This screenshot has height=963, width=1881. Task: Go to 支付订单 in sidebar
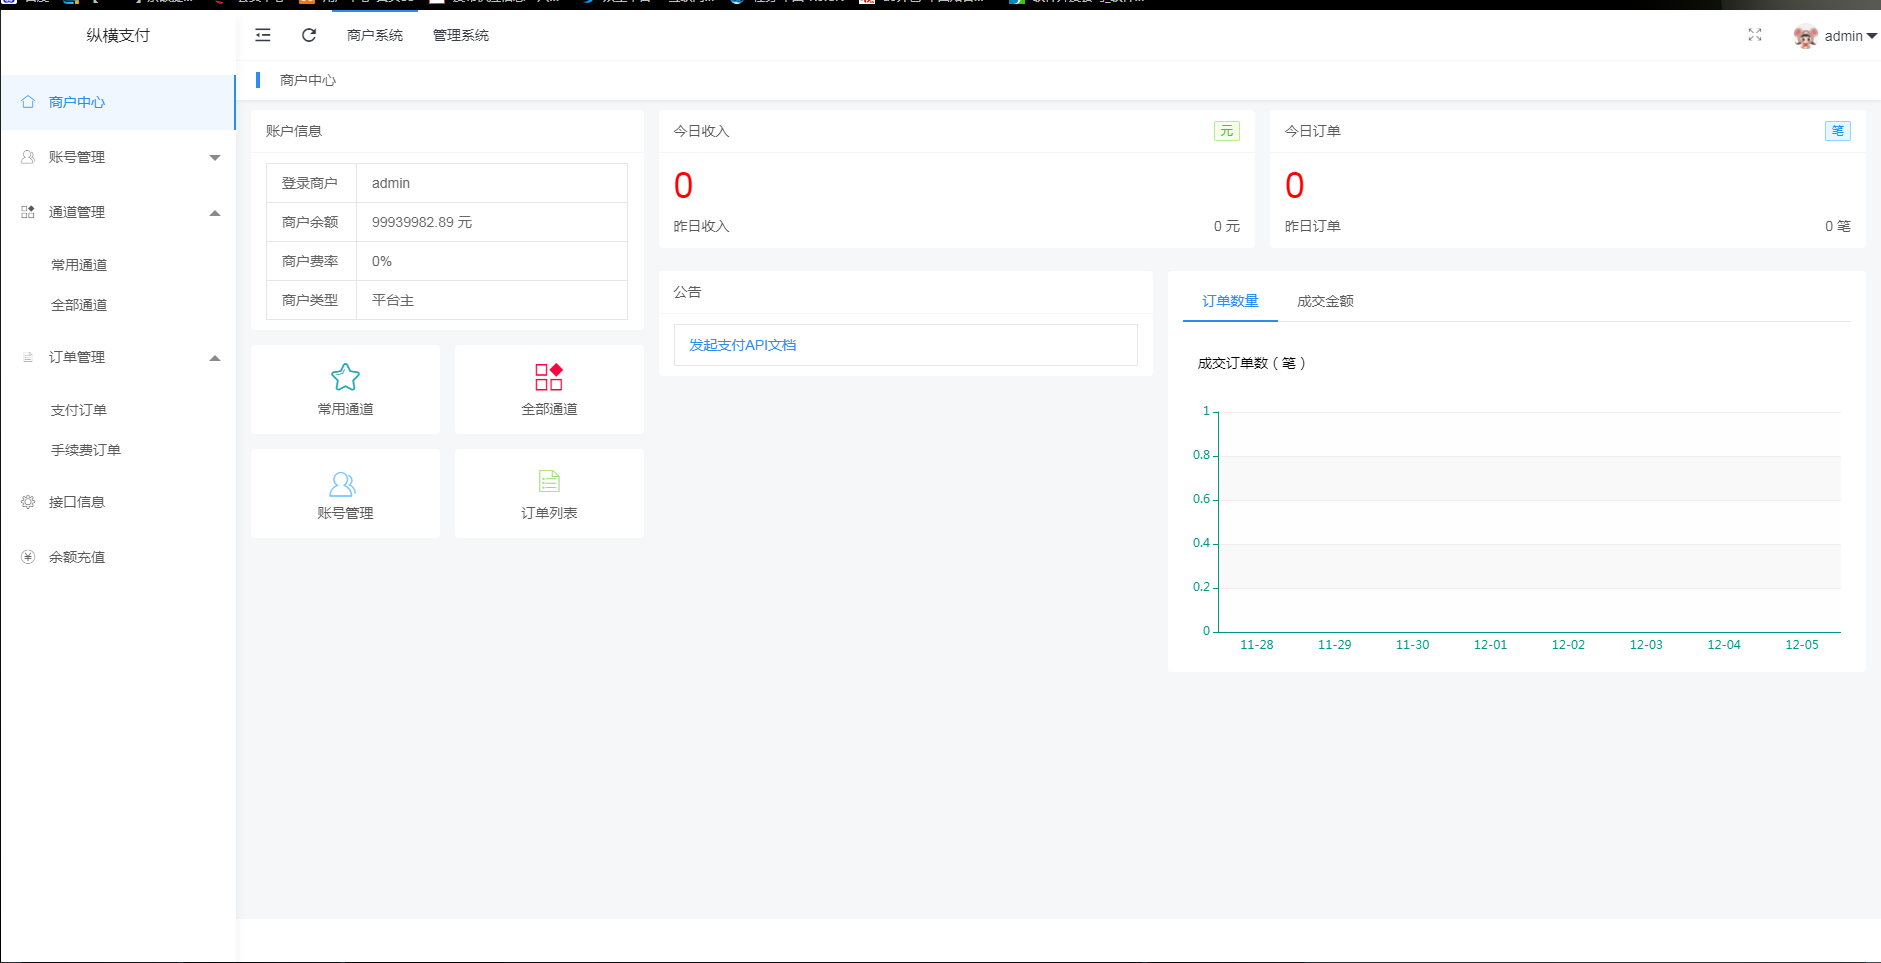click(79, 410)
